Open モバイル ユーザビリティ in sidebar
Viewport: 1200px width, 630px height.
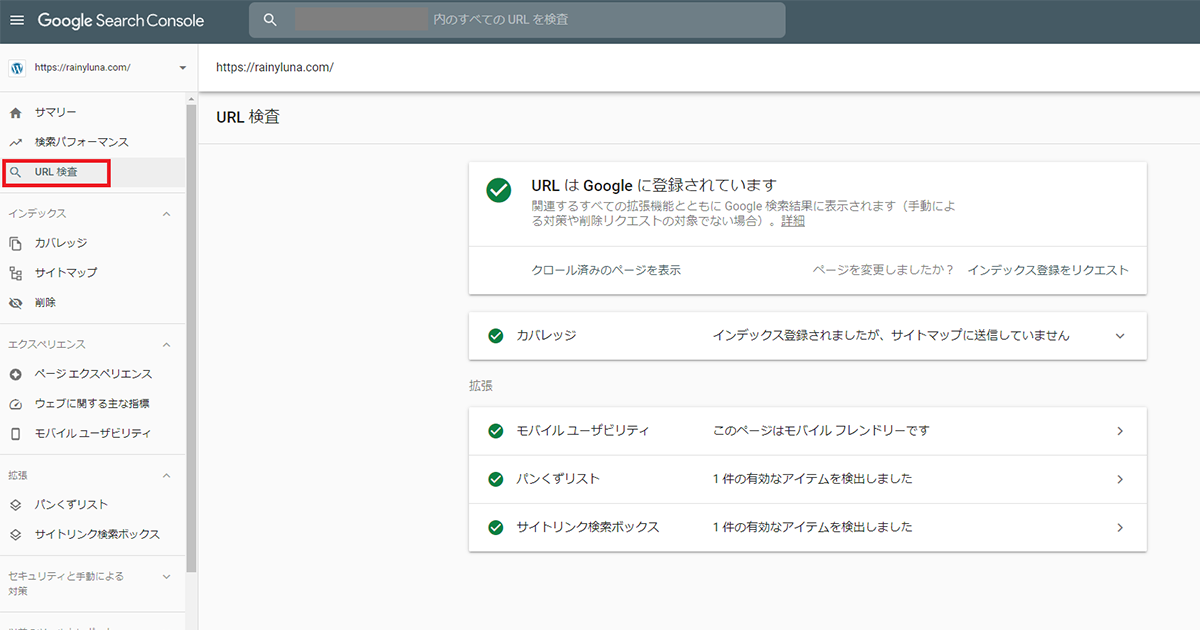click(x=93, y=434)
